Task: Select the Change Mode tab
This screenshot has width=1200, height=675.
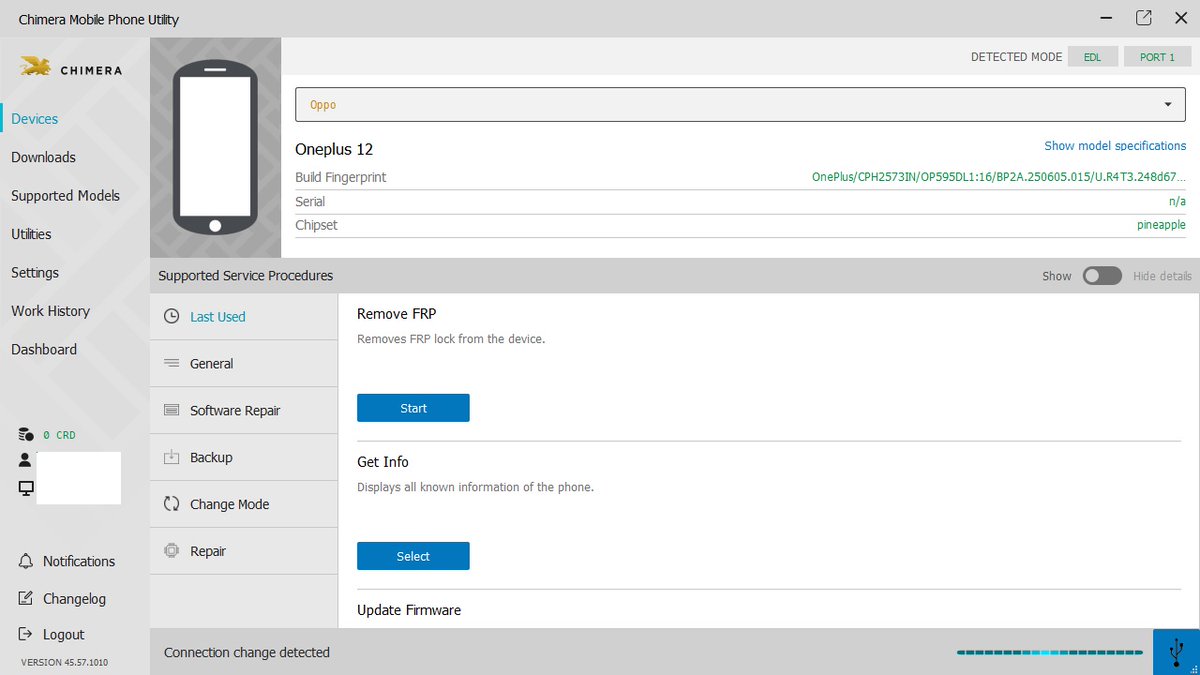Action: click(x=244, y=504)
